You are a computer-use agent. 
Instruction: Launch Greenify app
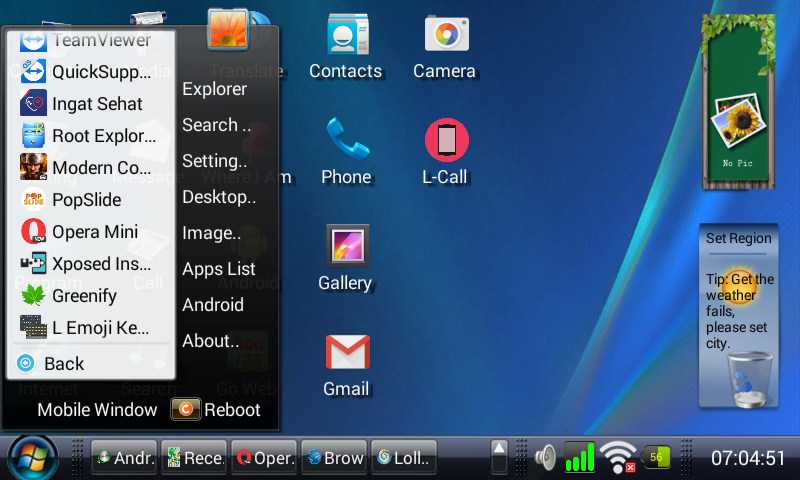91,296
